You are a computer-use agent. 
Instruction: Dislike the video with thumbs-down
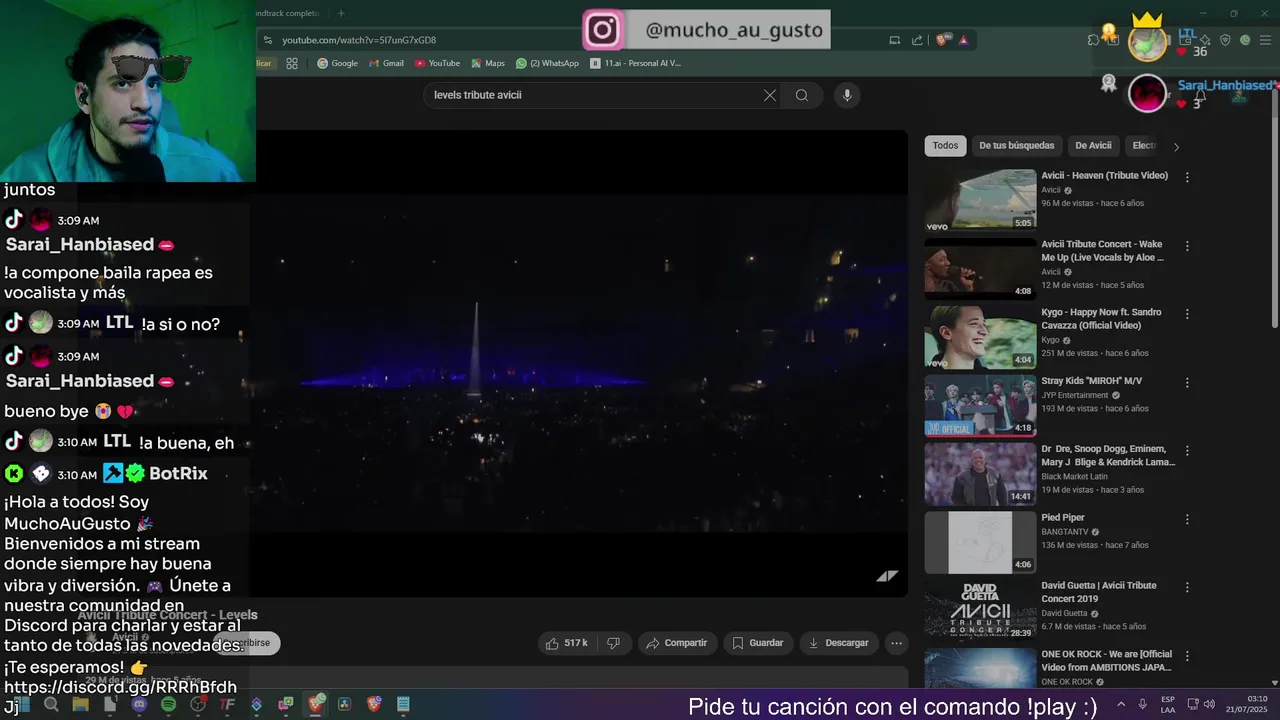coord(614,643)
